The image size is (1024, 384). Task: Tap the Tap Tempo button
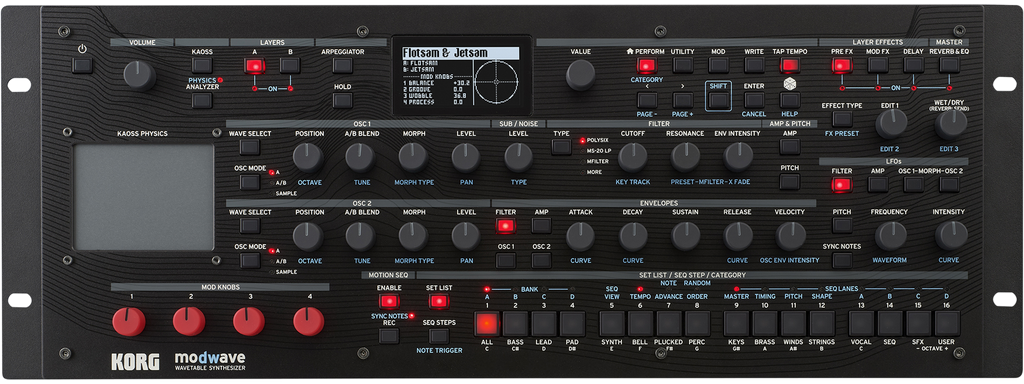tap(790, 65)
